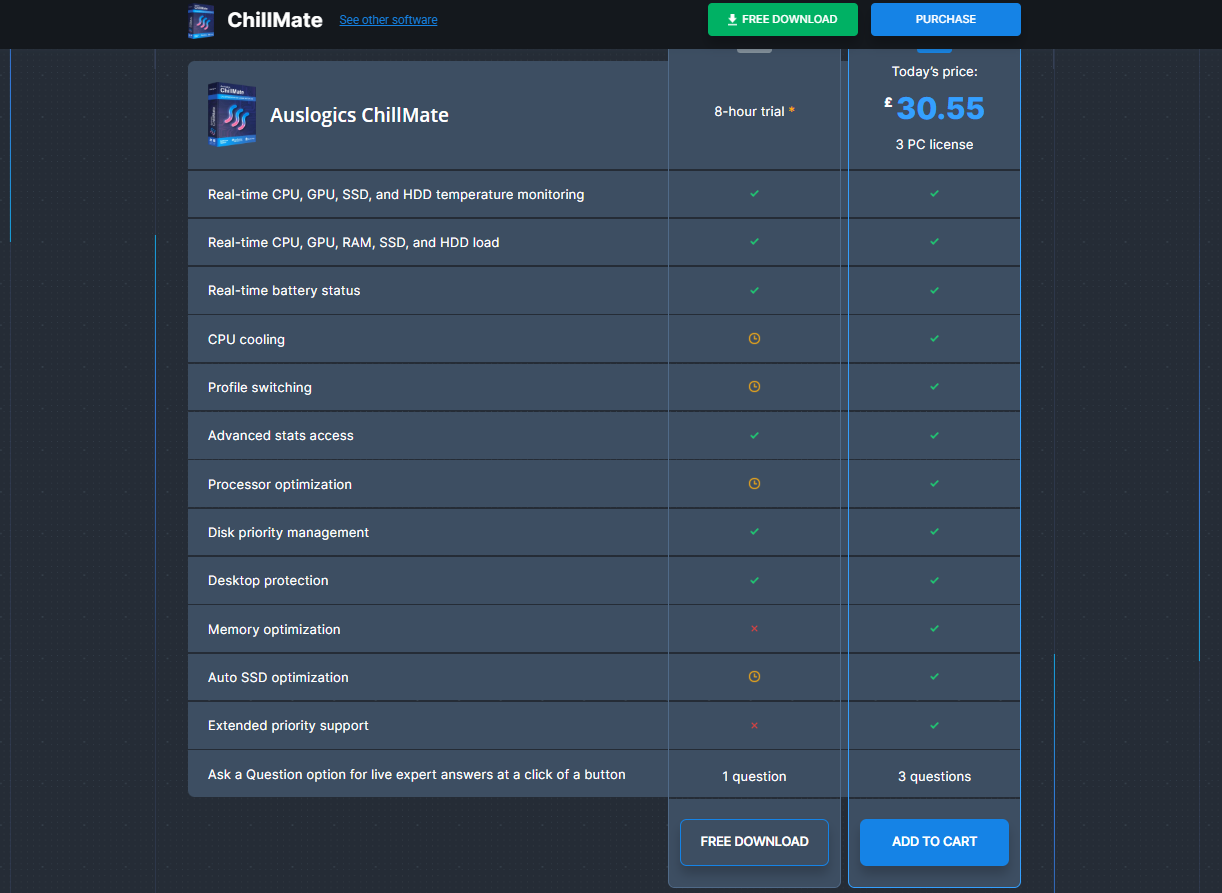The width and height of the screenshot is (1222, 893).
Task: Click the ChillMate title in the header
Action: click(x=275, y=20)
